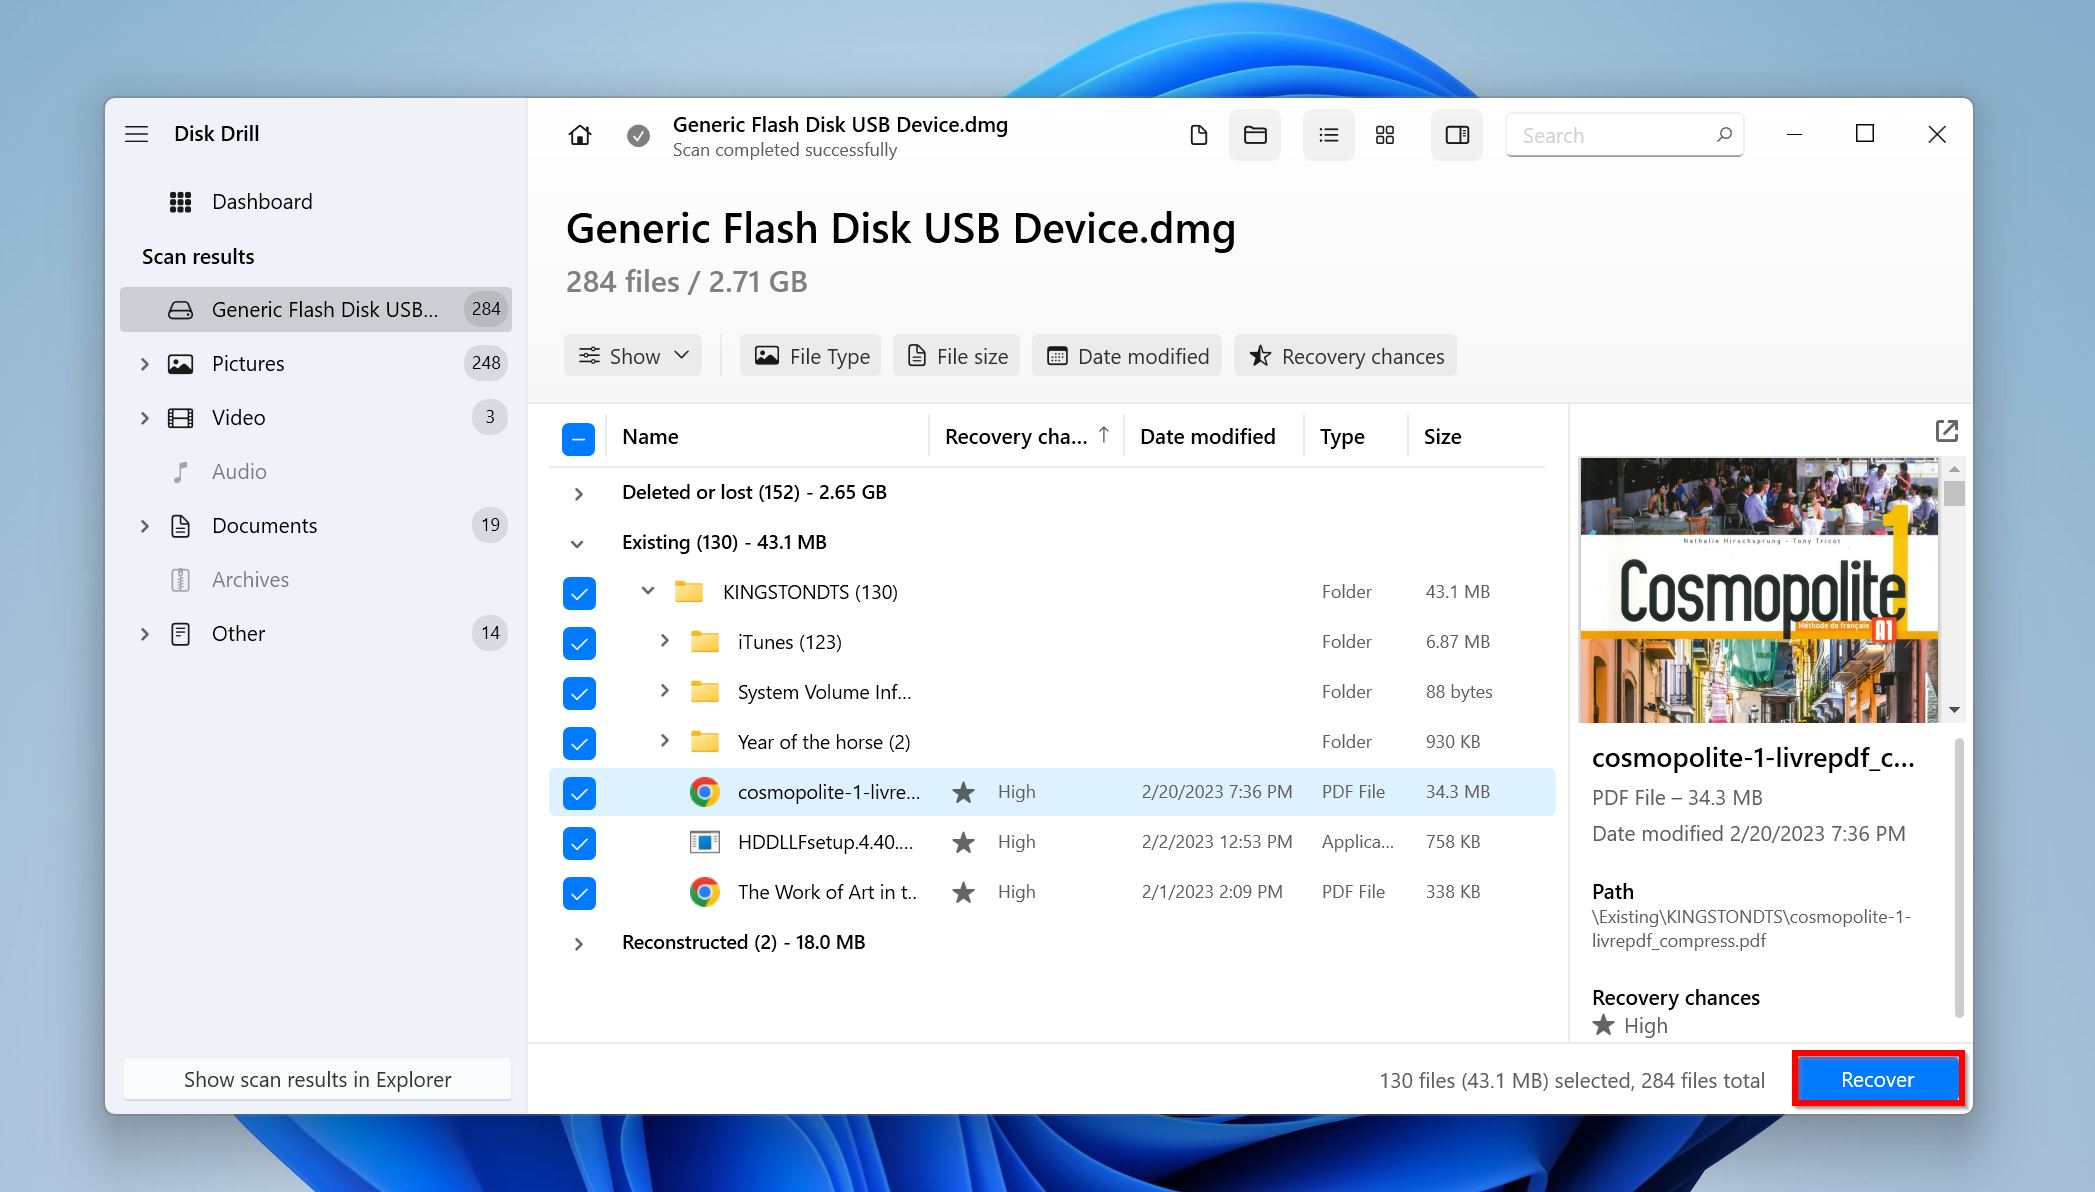Toggle the select-all header checkbox
The width and height of the screenshot is (2095, 1192).
[x=579, y=438]
